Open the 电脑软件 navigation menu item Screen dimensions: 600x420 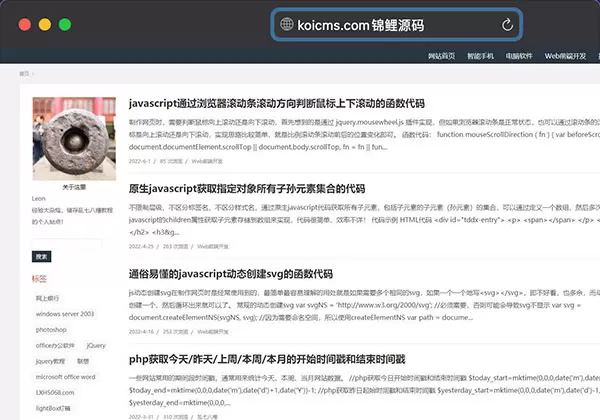click(x=519, y=56)
